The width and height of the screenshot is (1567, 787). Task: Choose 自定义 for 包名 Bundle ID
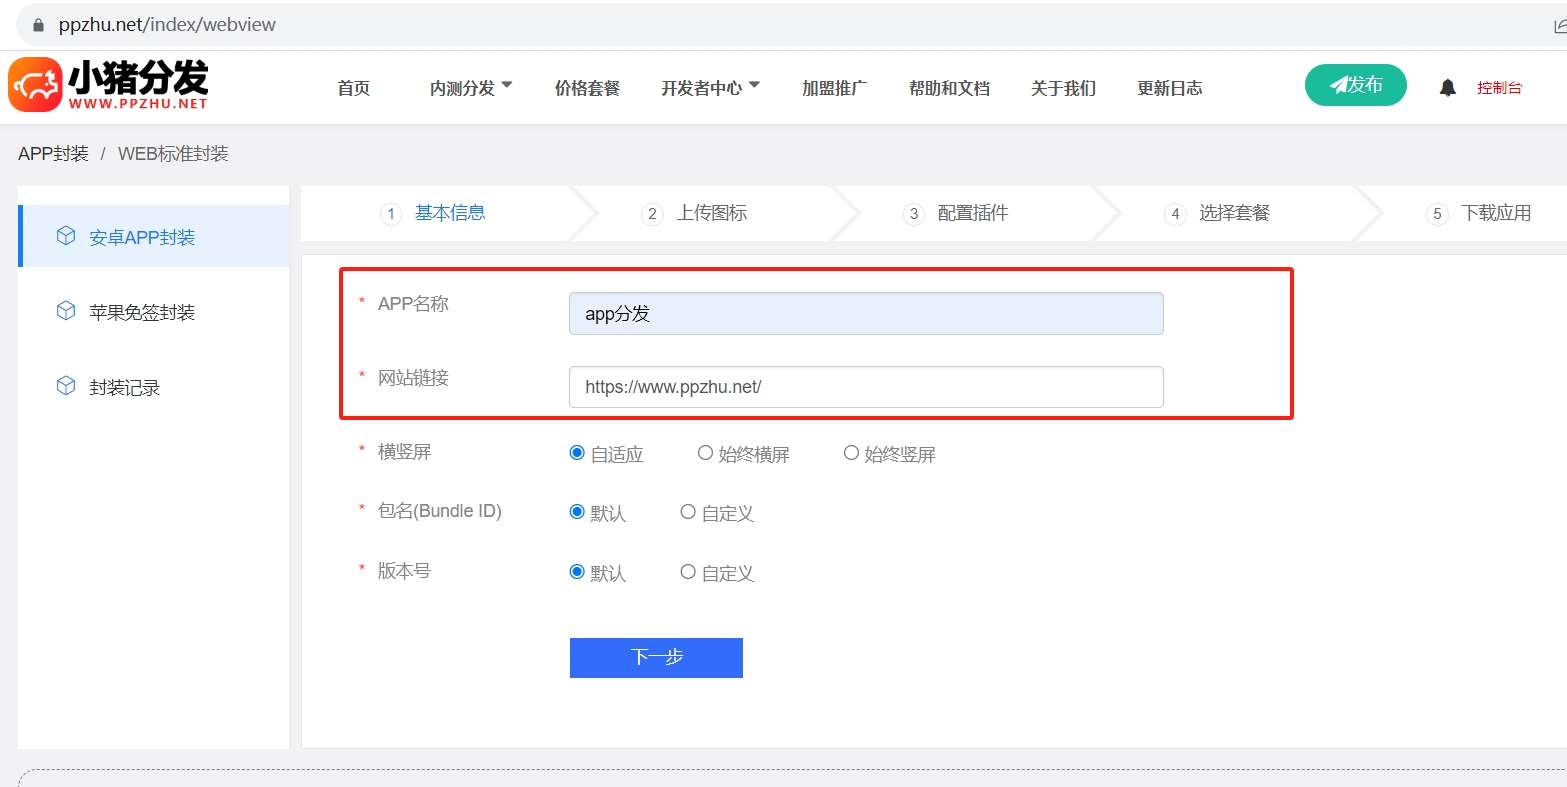click(688, 512)
